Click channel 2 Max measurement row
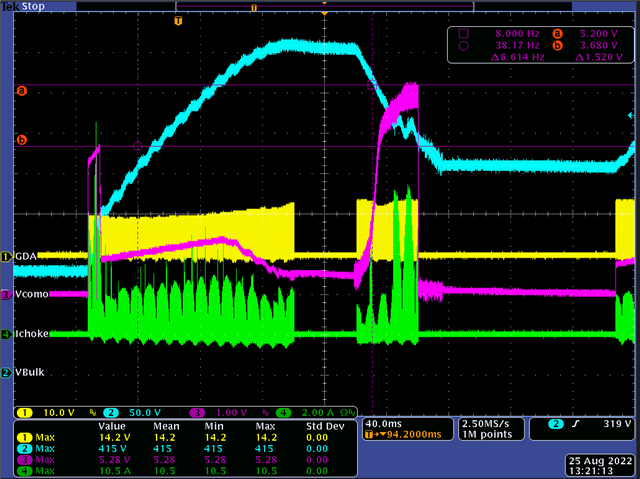Image resolution: width=640 pixels, height=479 pixels. click(185, 449)
